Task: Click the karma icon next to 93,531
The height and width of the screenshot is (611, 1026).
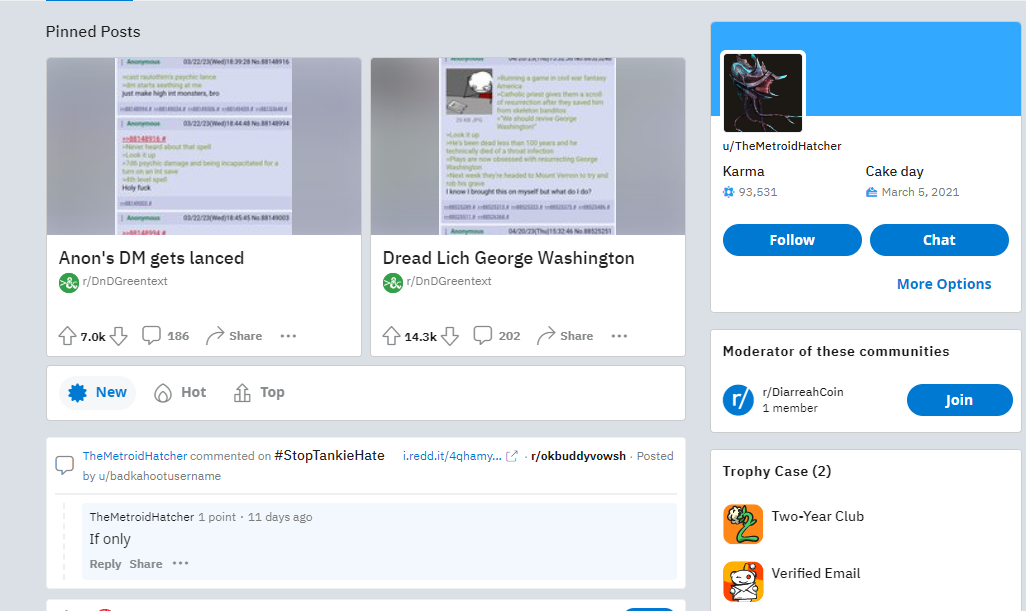Action: coord(728,192)
